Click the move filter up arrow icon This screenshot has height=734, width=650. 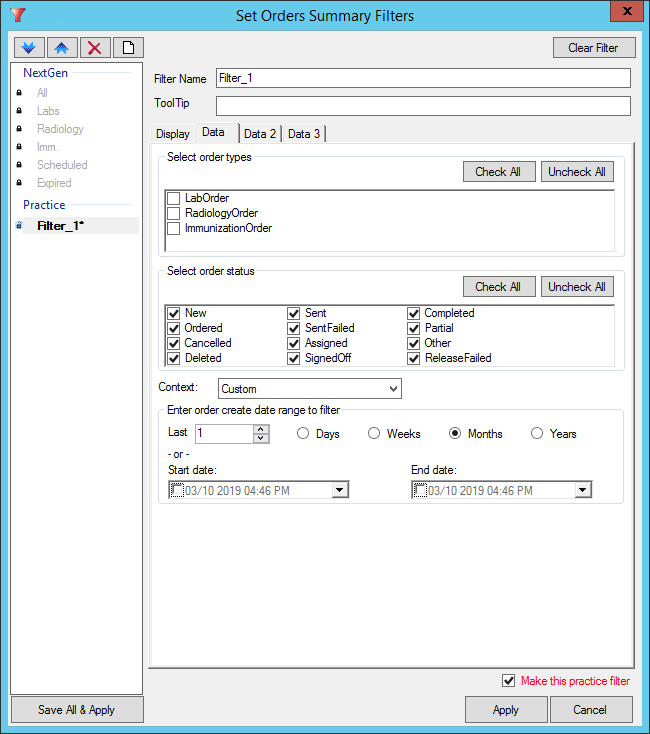click(x=62, y=48)
